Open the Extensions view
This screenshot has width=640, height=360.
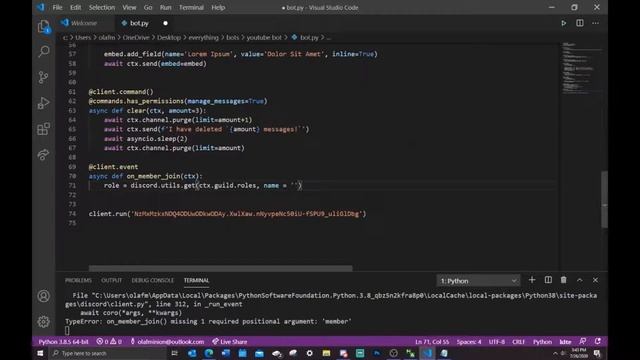tap(43, 129)
